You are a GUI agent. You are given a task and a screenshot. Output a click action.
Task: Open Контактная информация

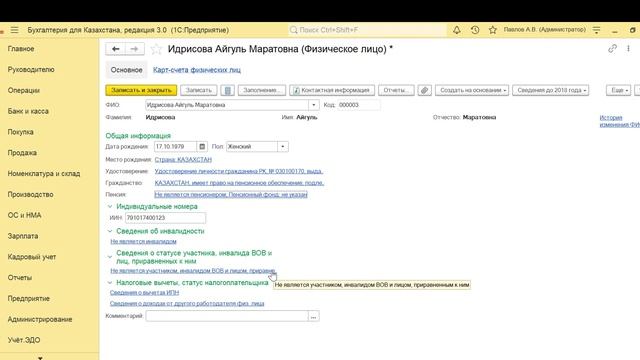click(332, 90)
